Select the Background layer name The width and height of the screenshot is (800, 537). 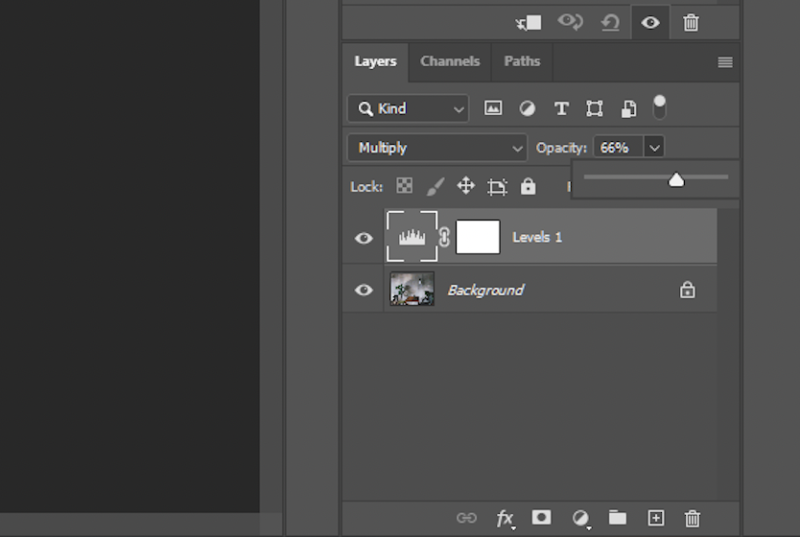tap(486, 290)
